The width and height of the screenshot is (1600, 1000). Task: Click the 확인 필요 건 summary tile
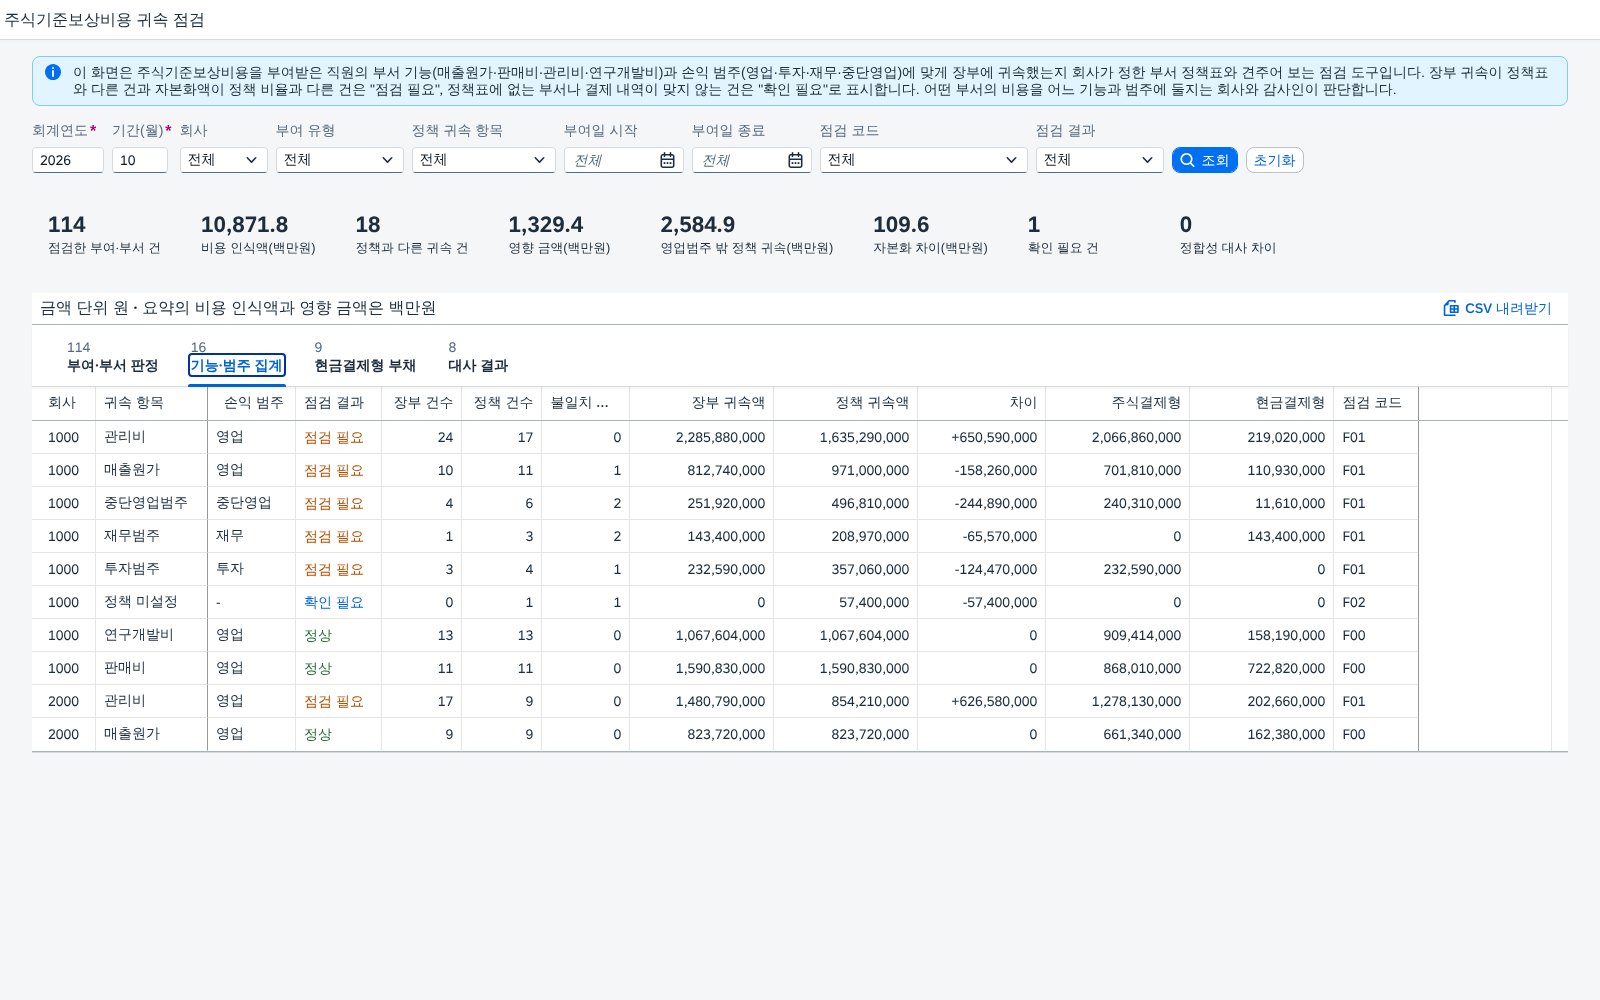[1063, 234]
